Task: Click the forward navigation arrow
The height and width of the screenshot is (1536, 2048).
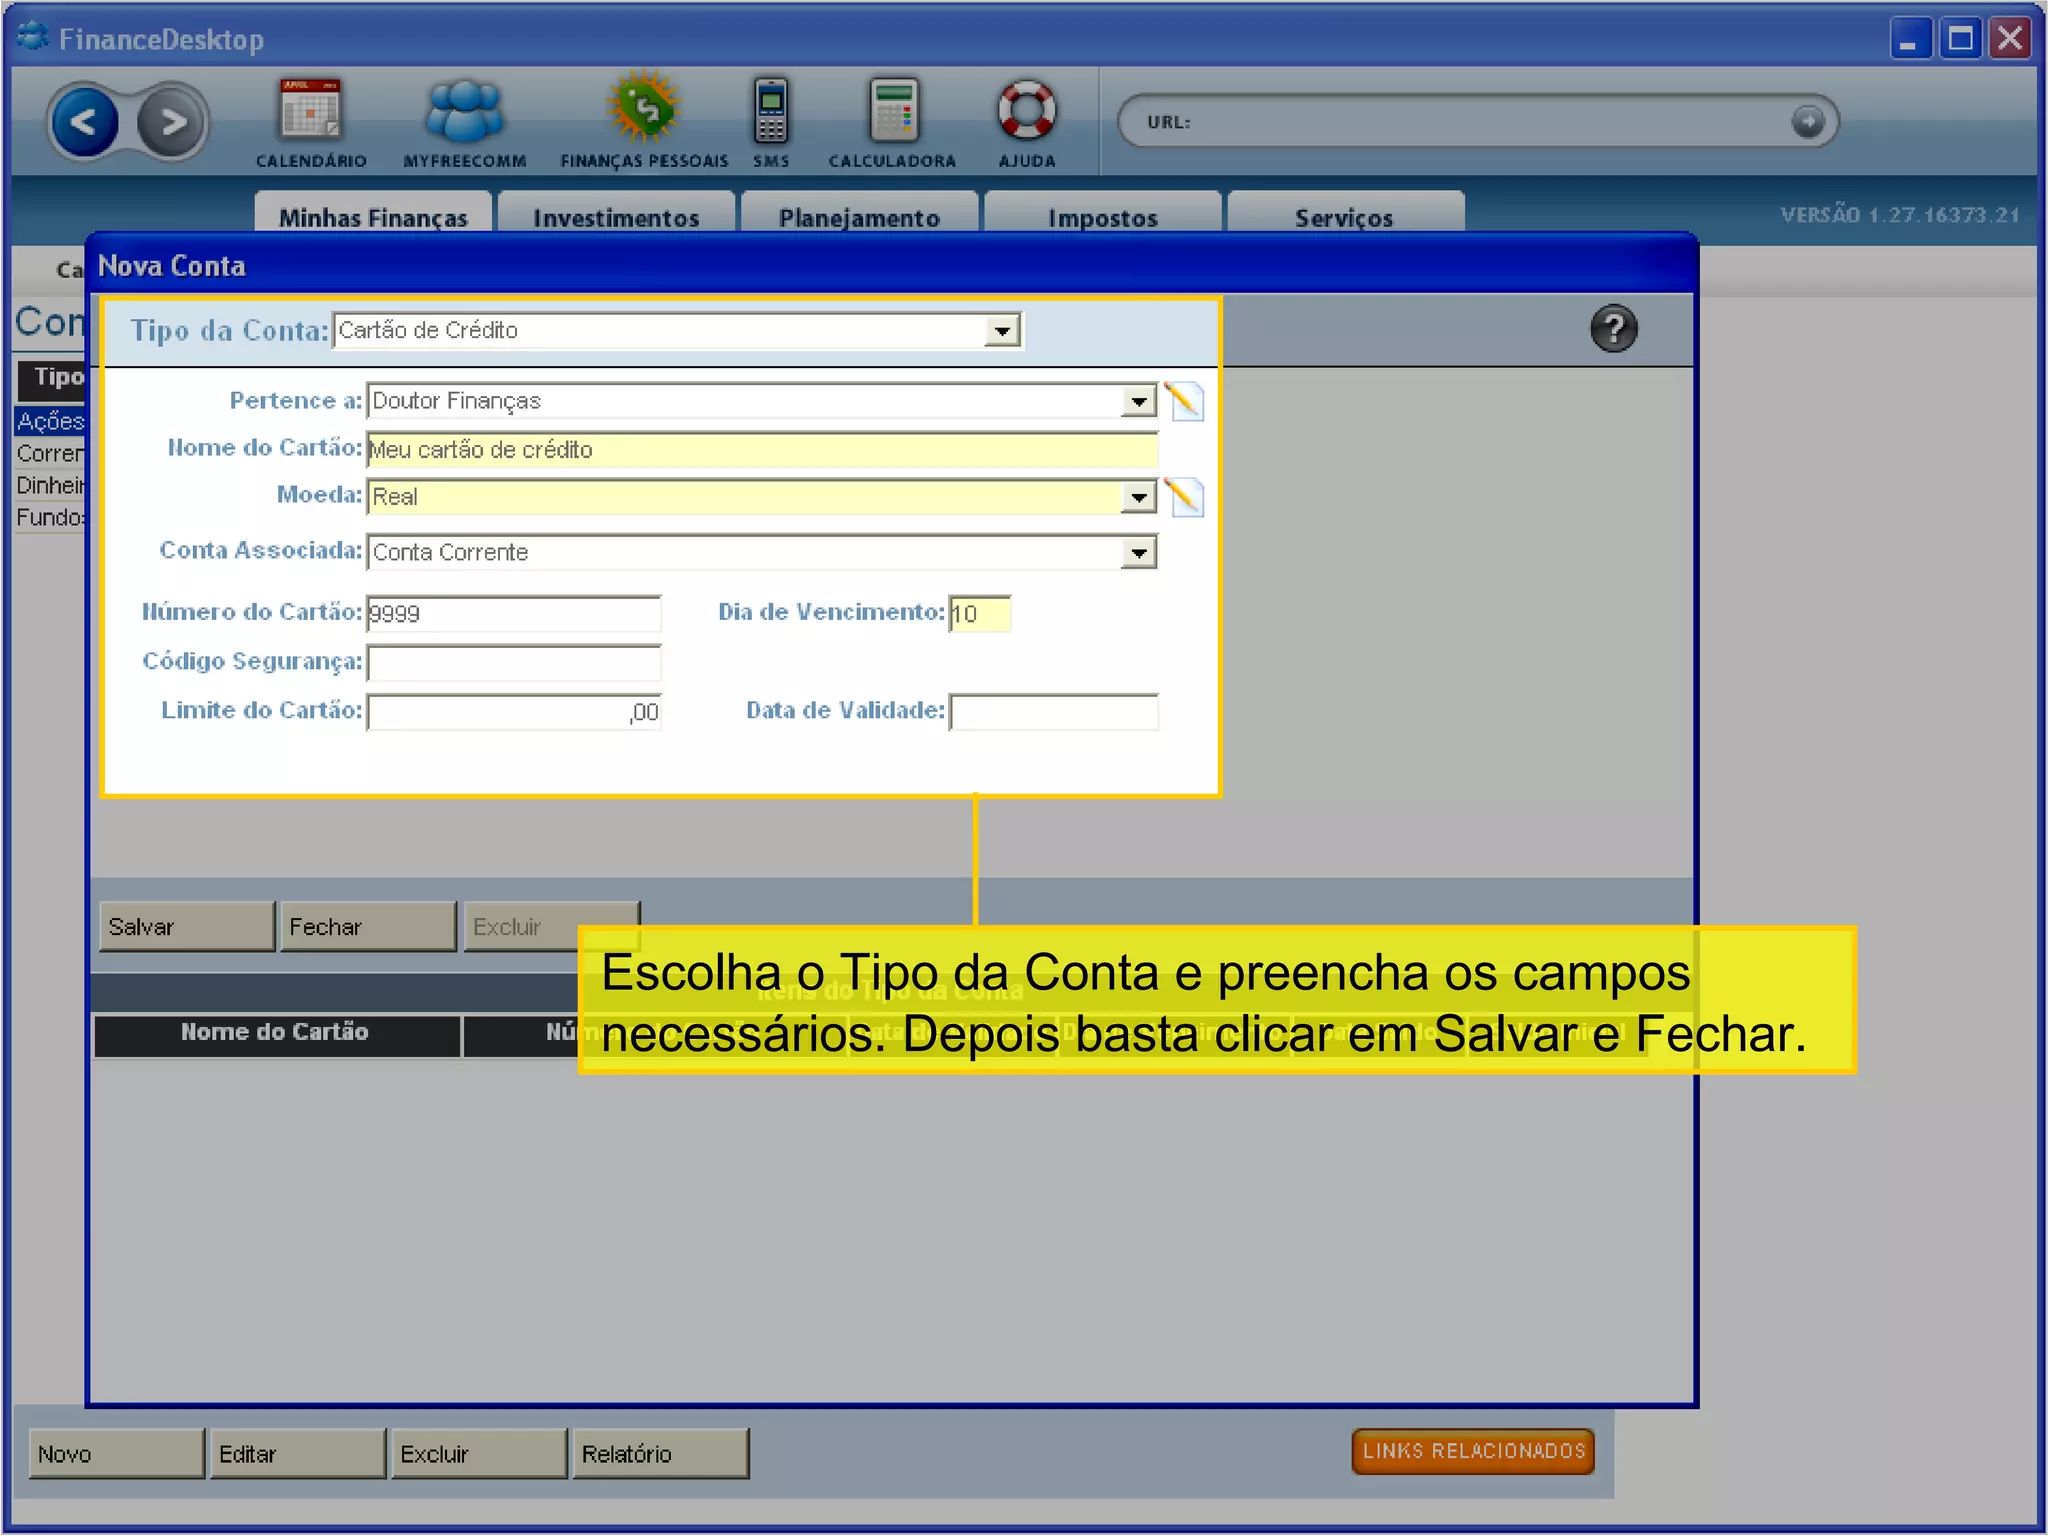Action: [x=172, y=123]
